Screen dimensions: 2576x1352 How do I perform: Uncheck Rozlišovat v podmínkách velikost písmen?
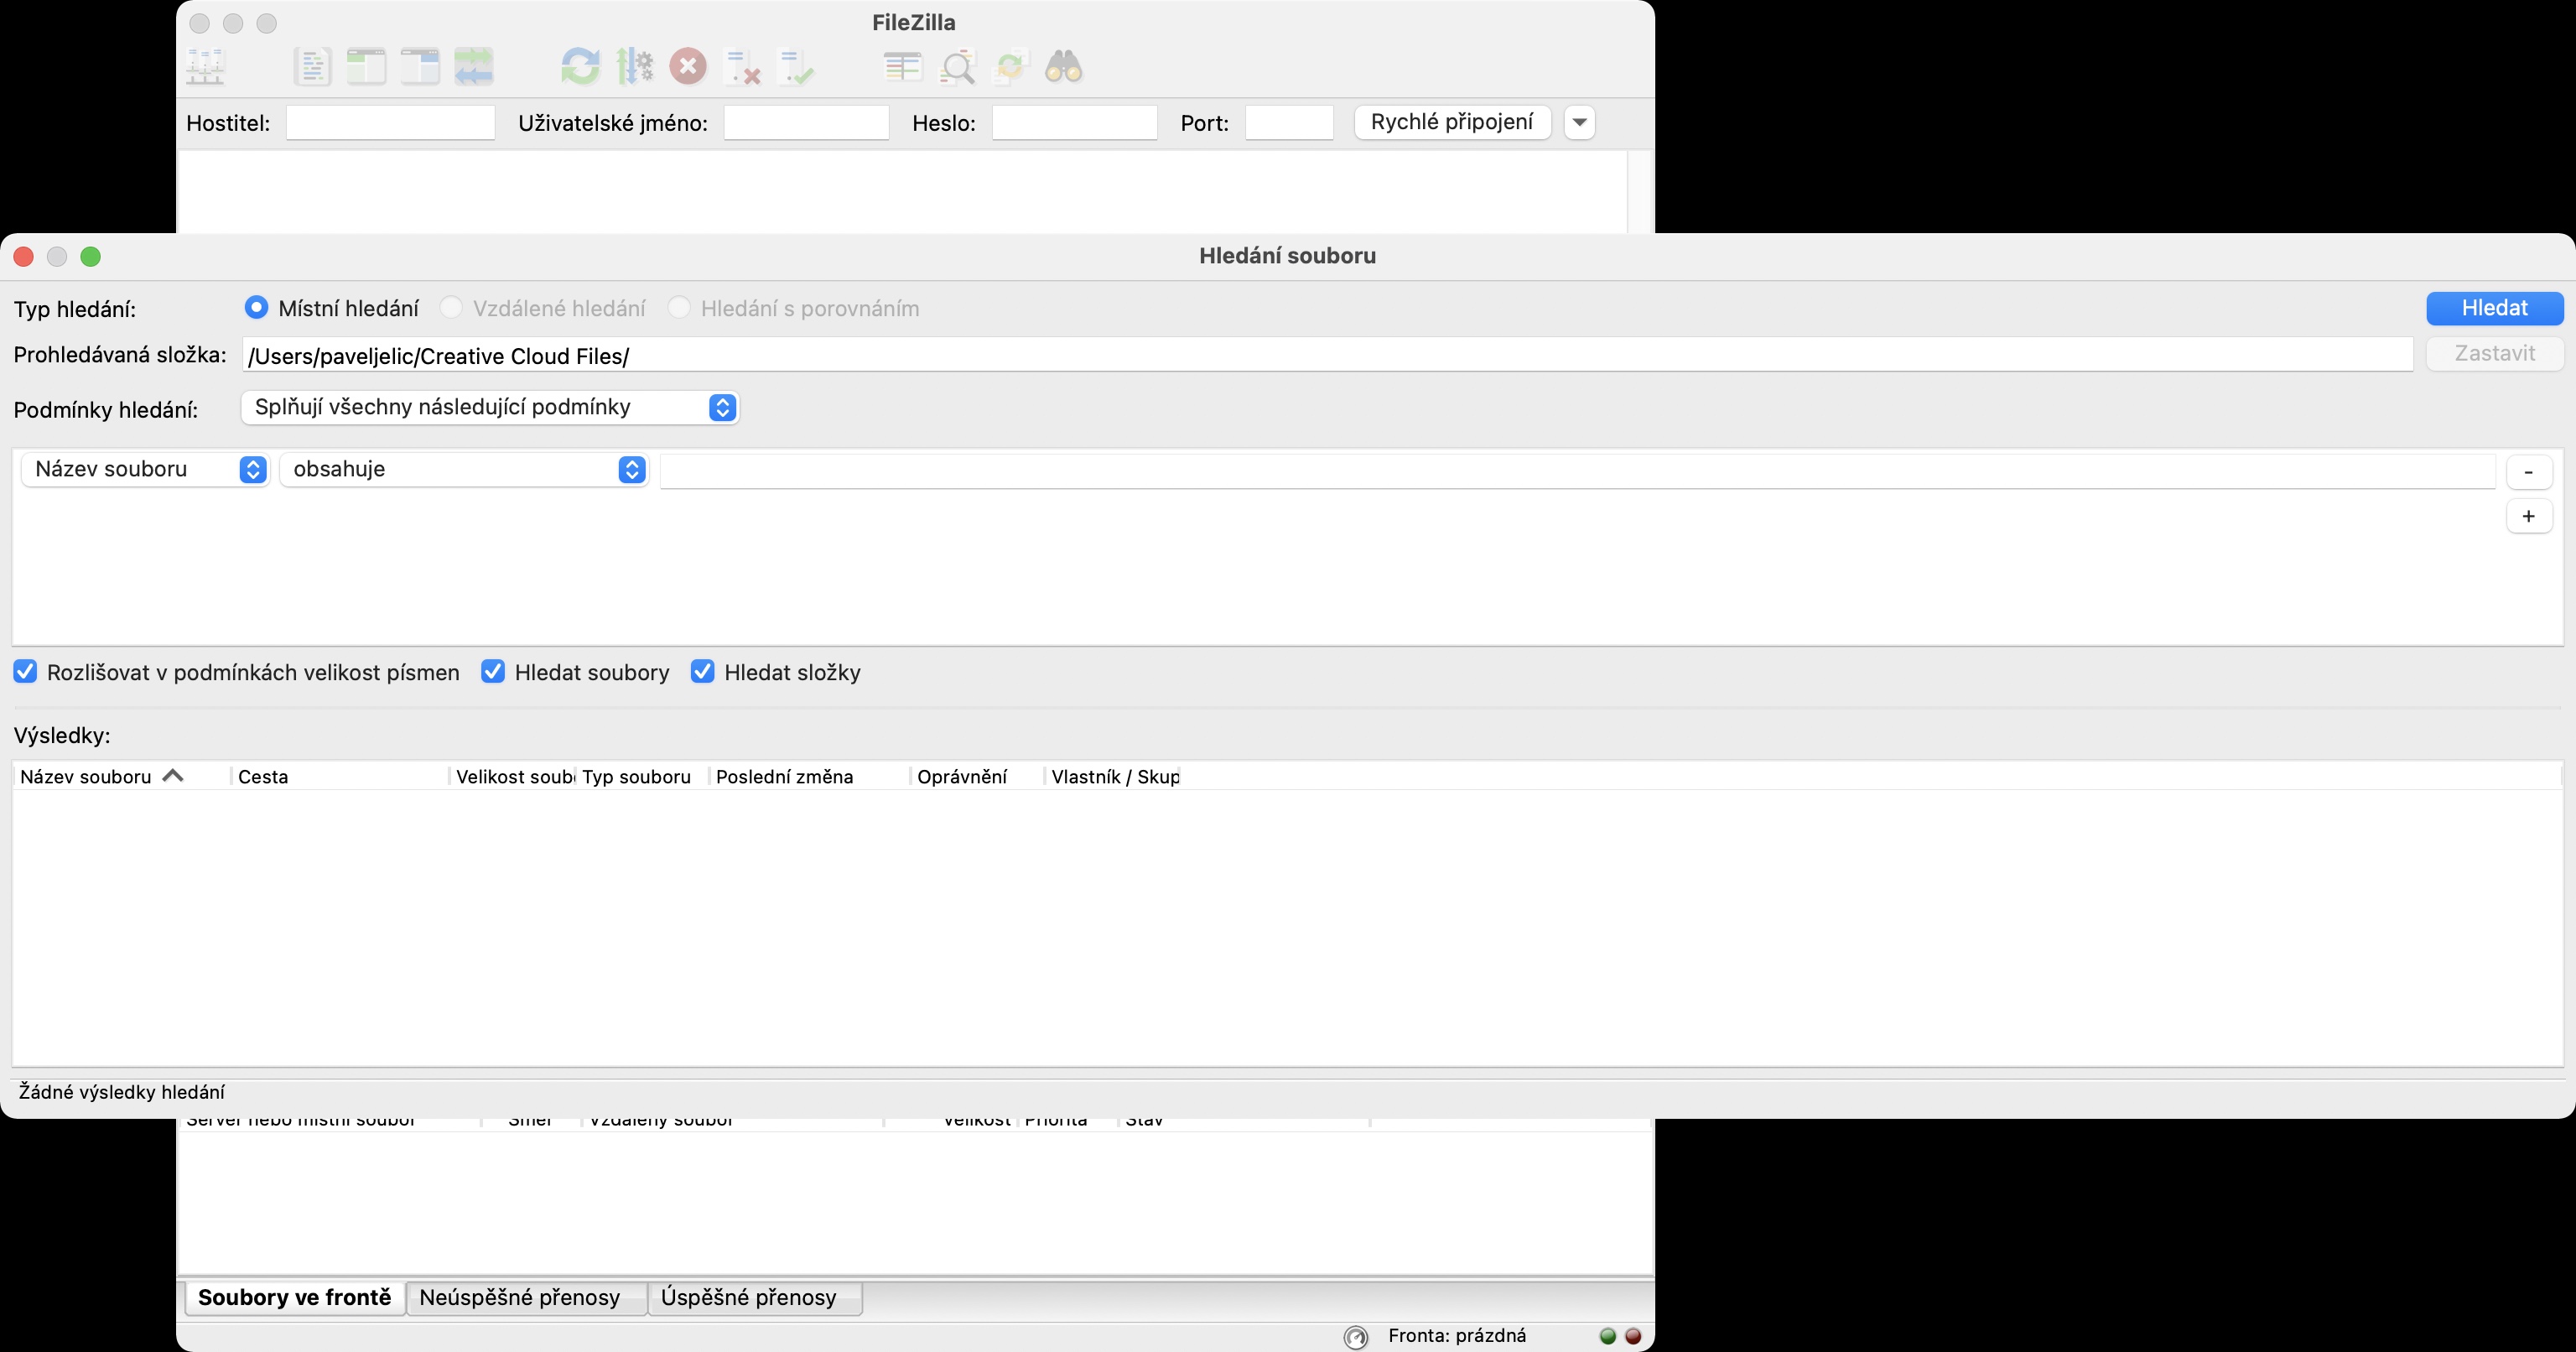point(25,672)
